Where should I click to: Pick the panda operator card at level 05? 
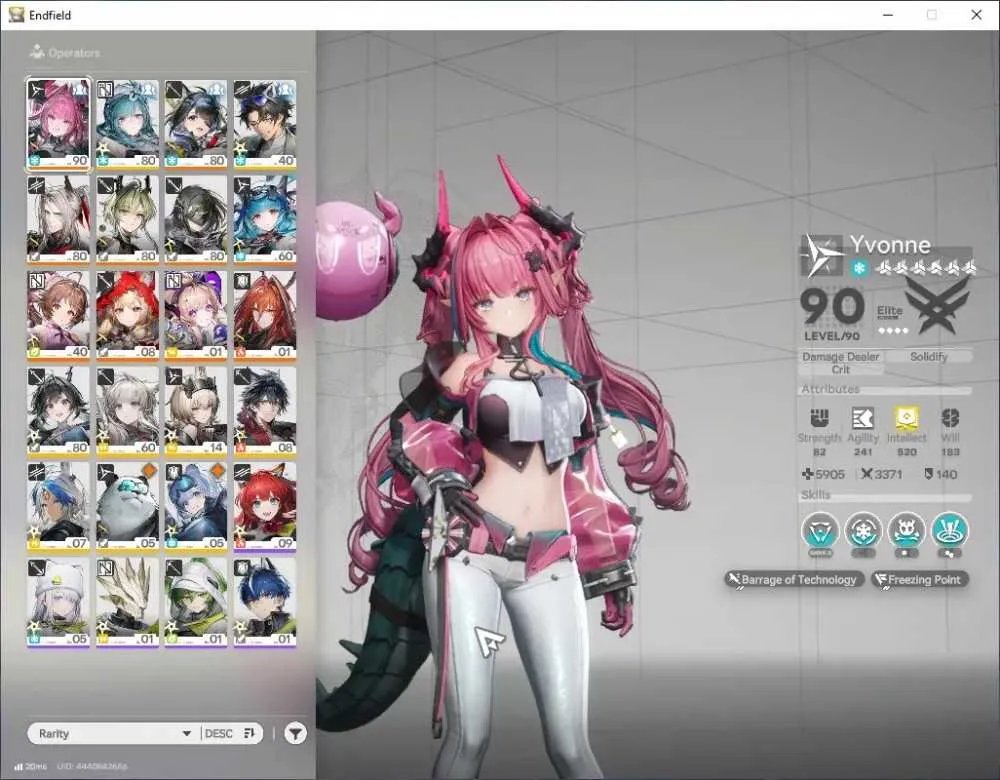tap(127, 507)
